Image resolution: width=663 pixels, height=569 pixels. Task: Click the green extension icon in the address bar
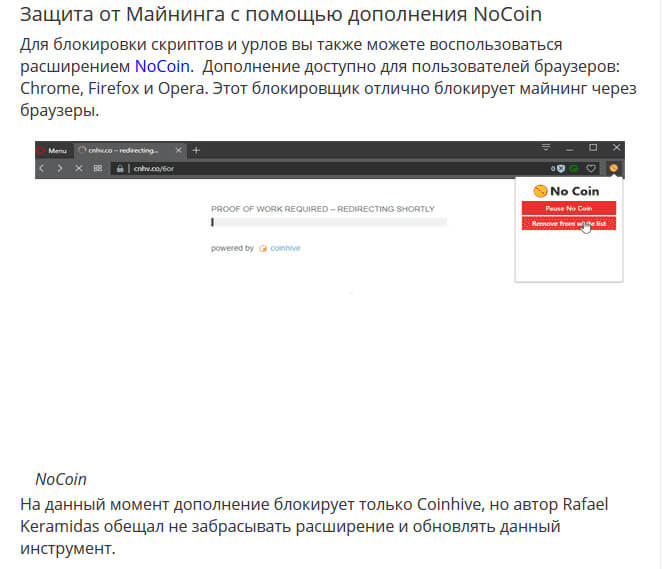point(574,169)
